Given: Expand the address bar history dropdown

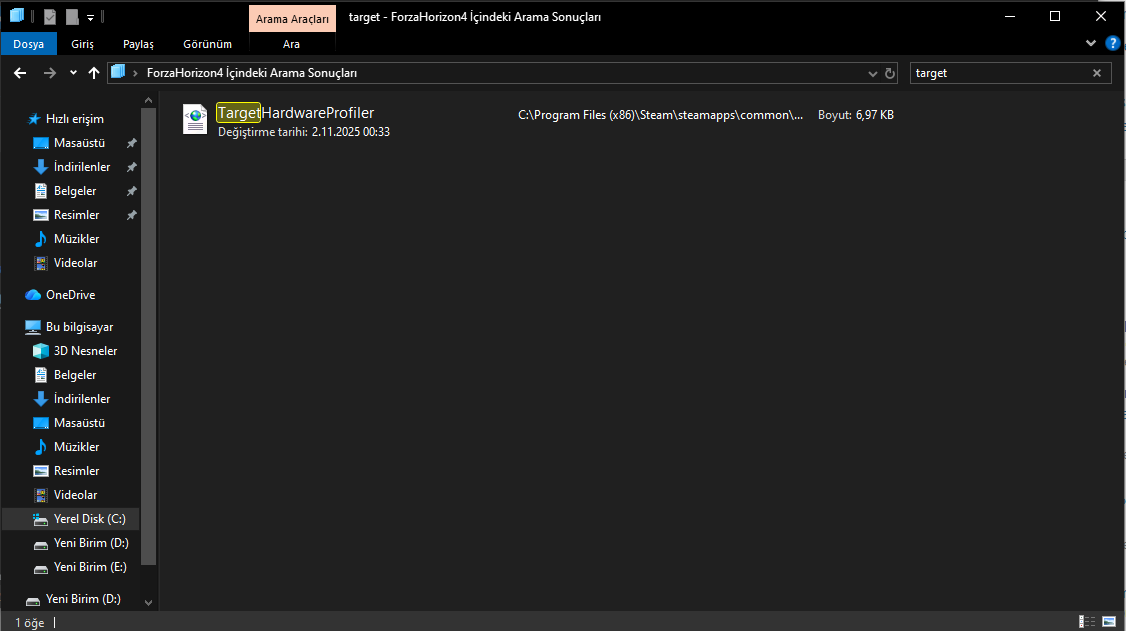Looking at the screenshot, I should [873, 73].
